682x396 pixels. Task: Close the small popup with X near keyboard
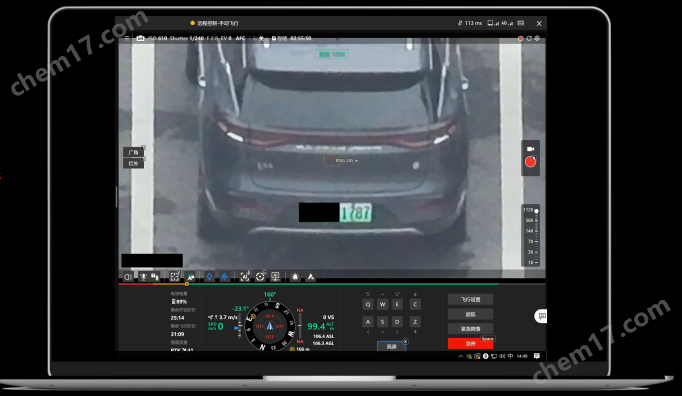[x=405, y=341]
